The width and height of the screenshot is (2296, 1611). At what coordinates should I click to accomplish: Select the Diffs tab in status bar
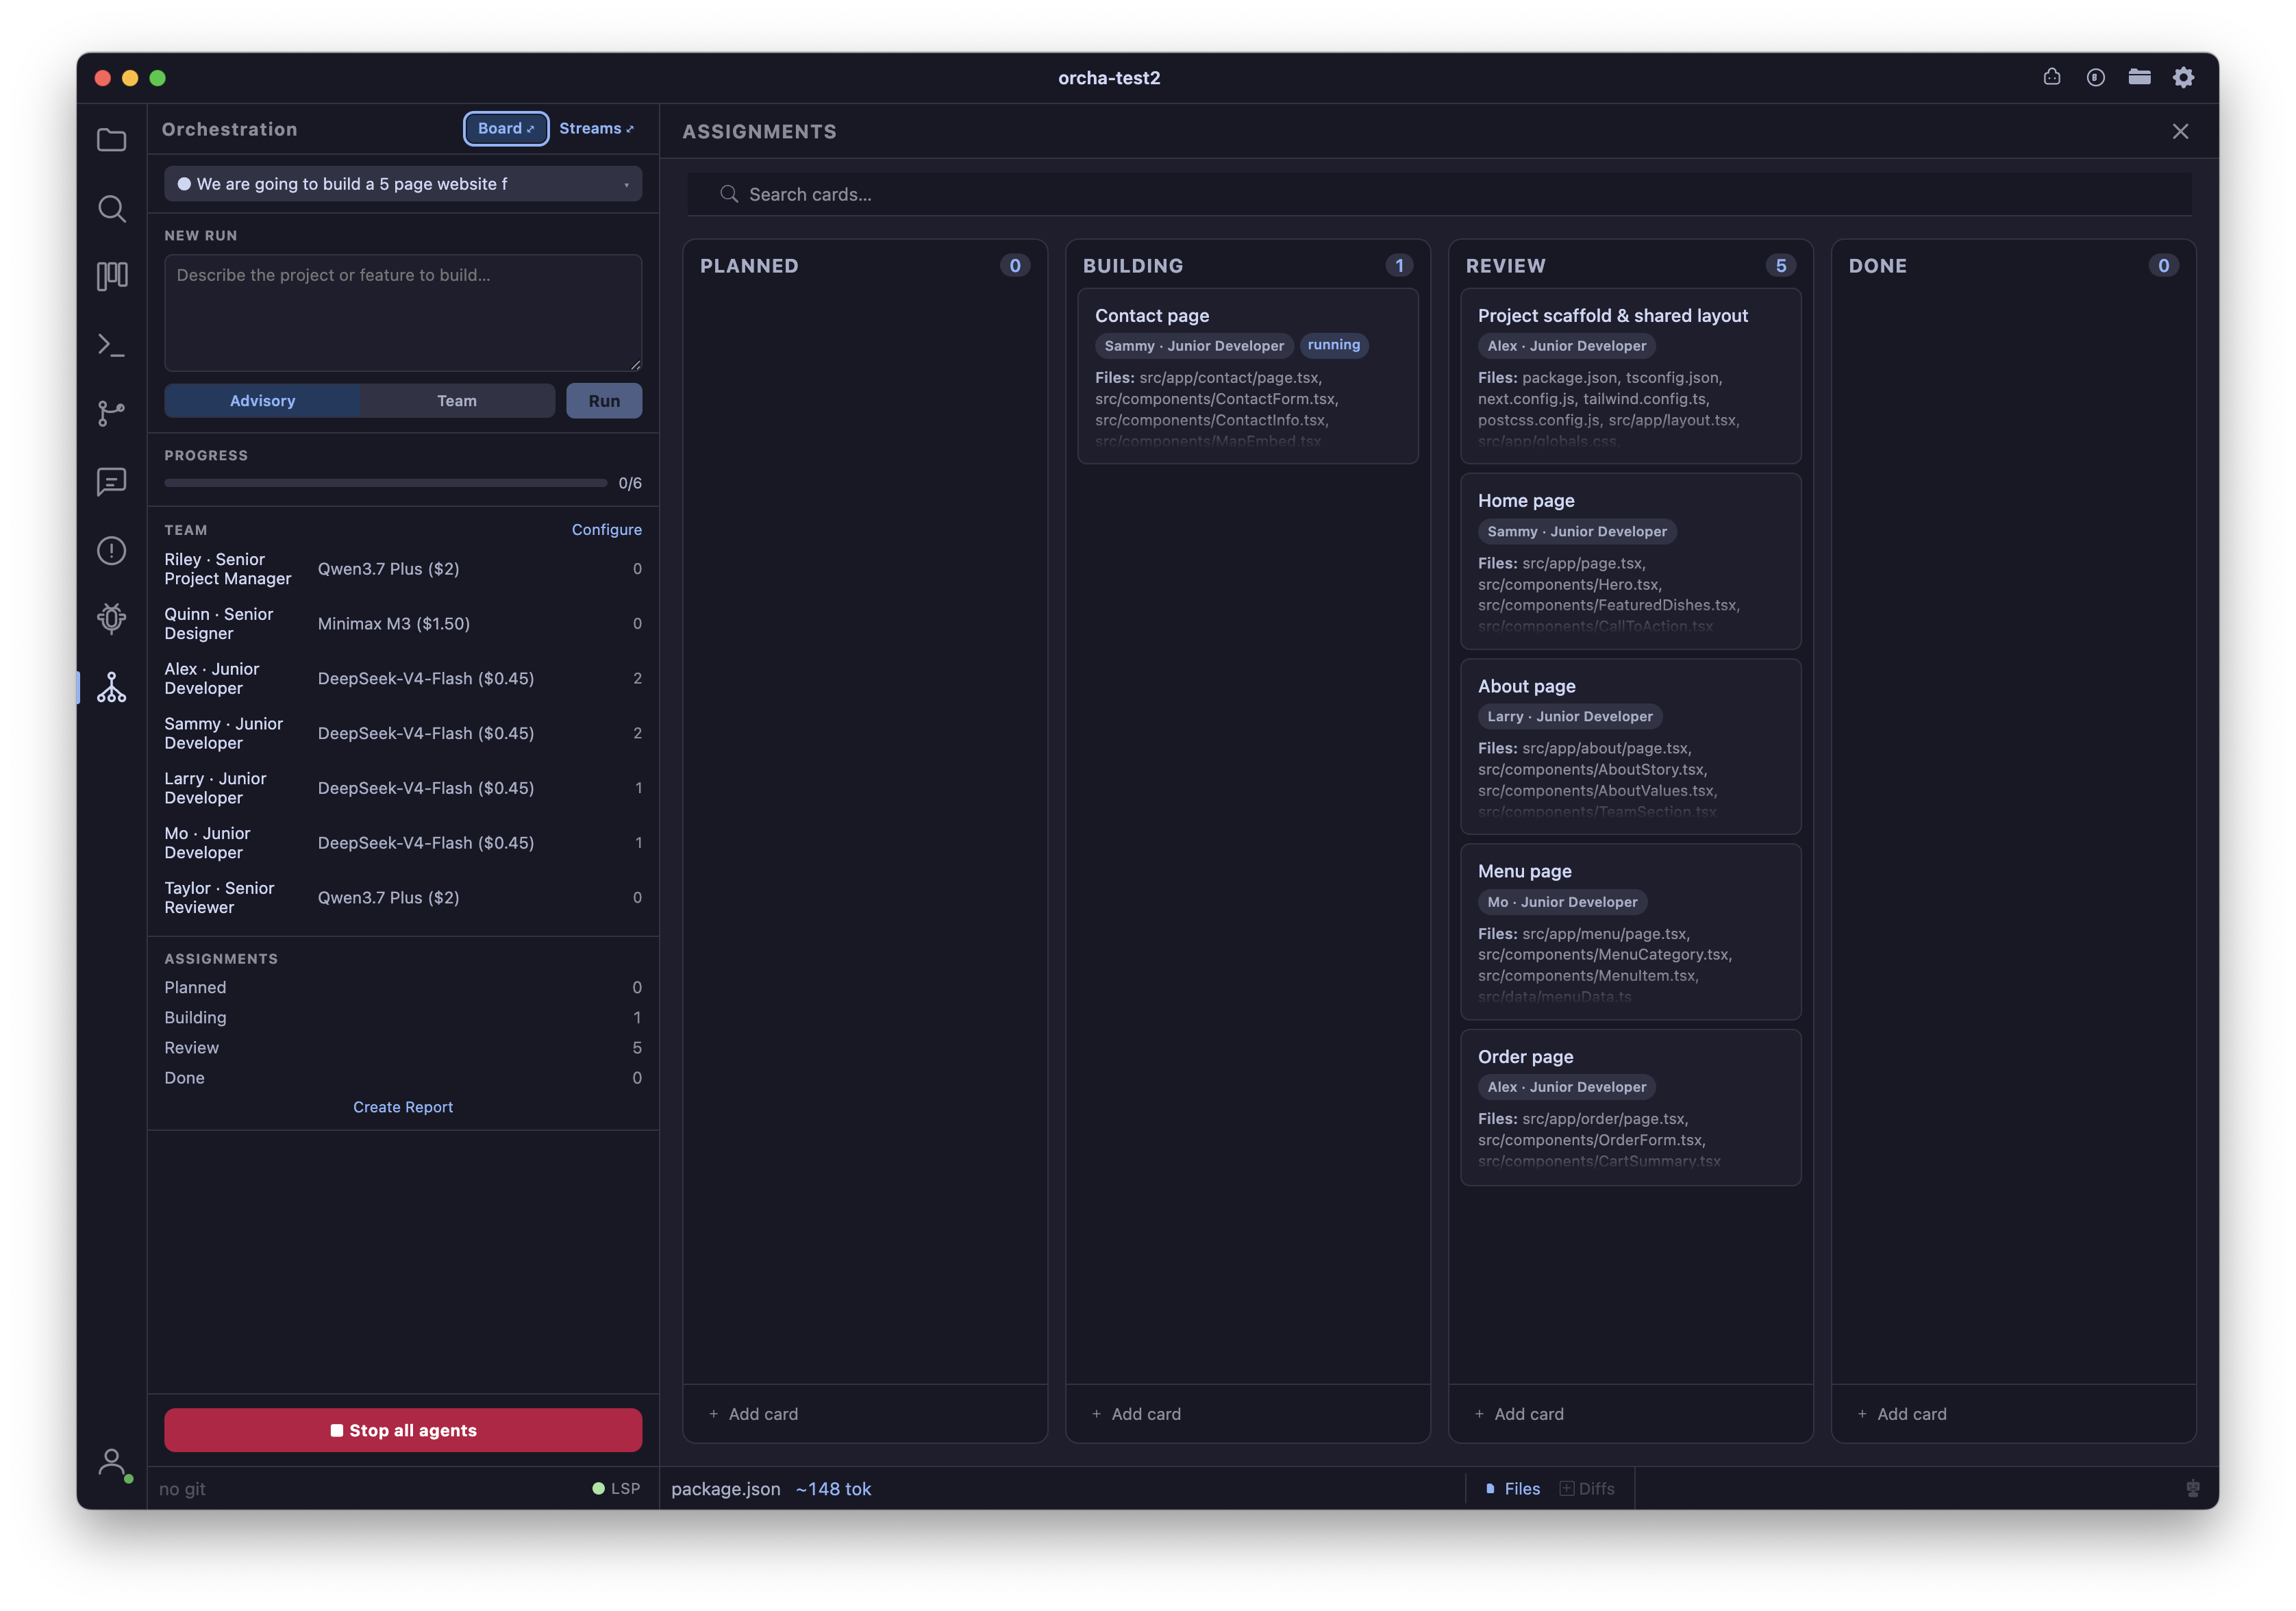tap(1587, 1488)
